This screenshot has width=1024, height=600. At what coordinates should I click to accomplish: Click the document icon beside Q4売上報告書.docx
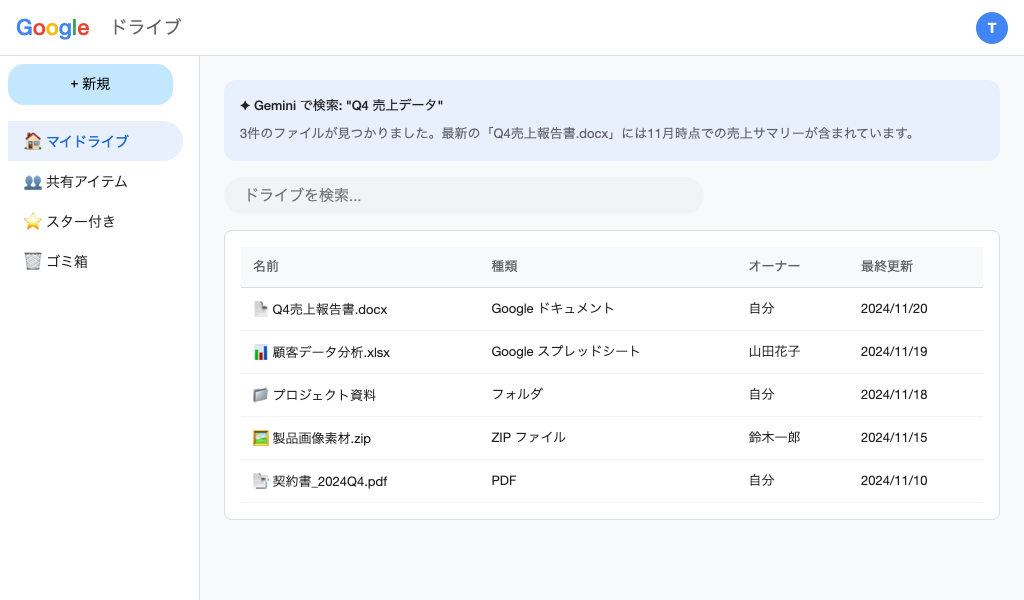260,308
